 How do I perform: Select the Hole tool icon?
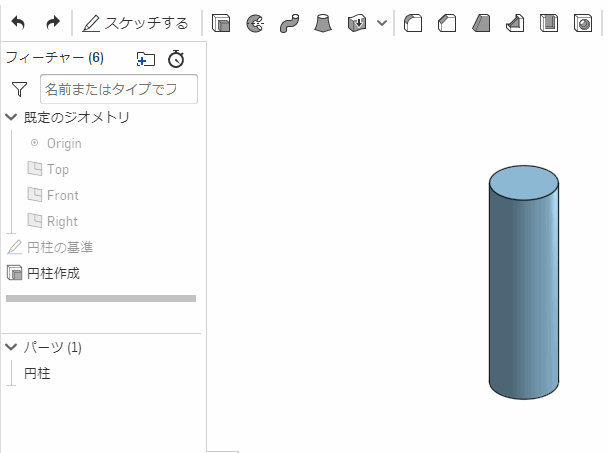pos(582,22)
